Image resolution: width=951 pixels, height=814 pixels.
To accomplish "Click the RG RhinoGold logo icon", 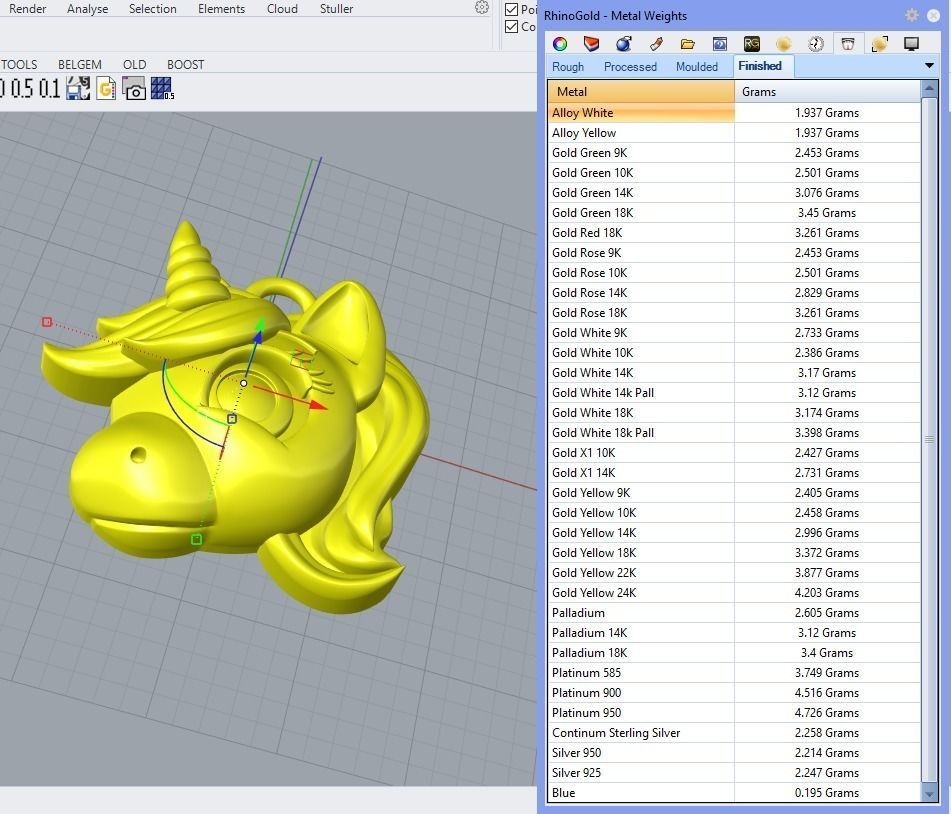I will tap(751, 44).
